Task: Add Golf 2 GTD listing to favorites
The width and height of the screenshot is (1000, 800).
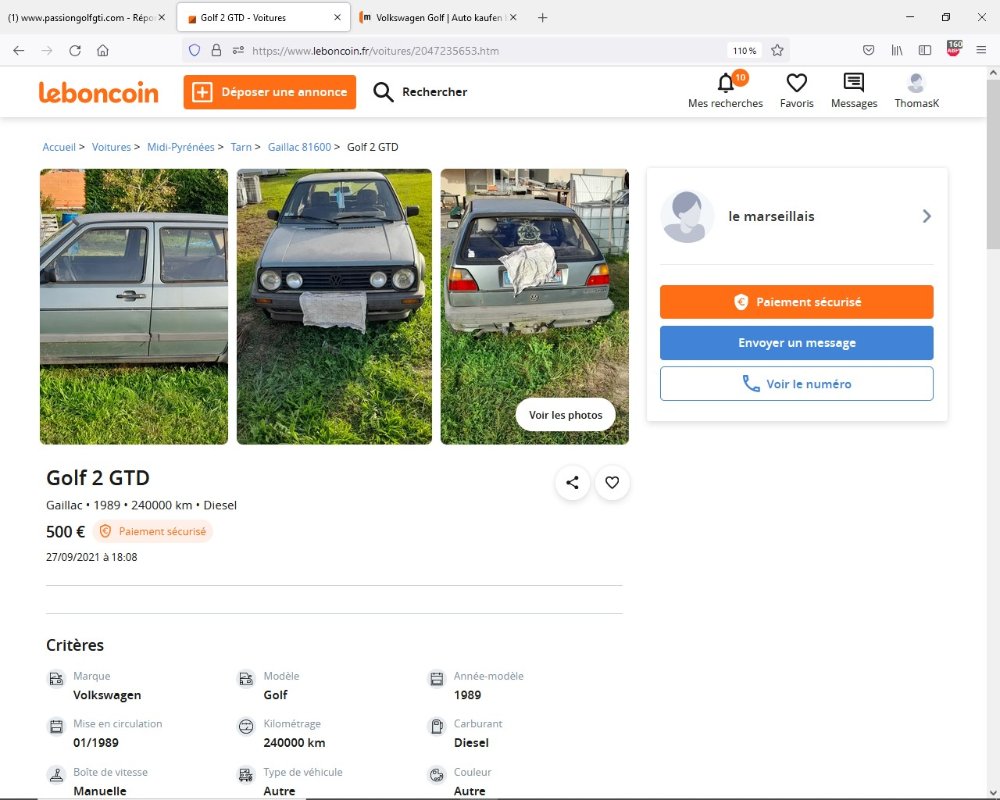Action: pyautogui.click(x=612, y=483)
